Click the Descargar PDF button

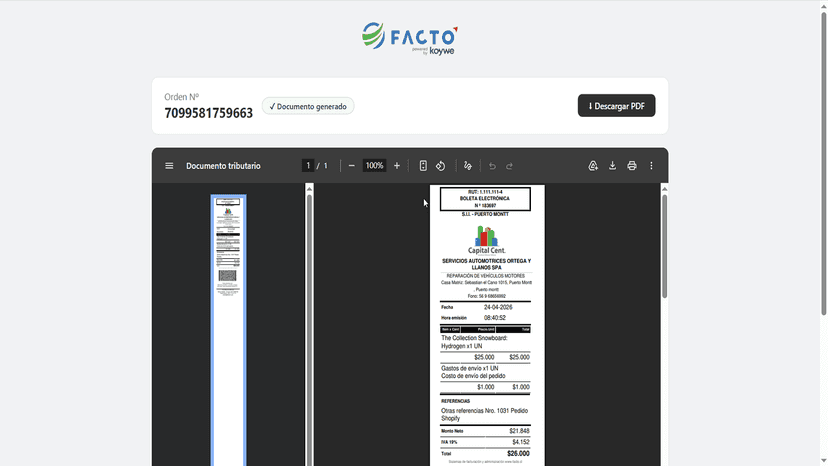click(x=616, y=106)
